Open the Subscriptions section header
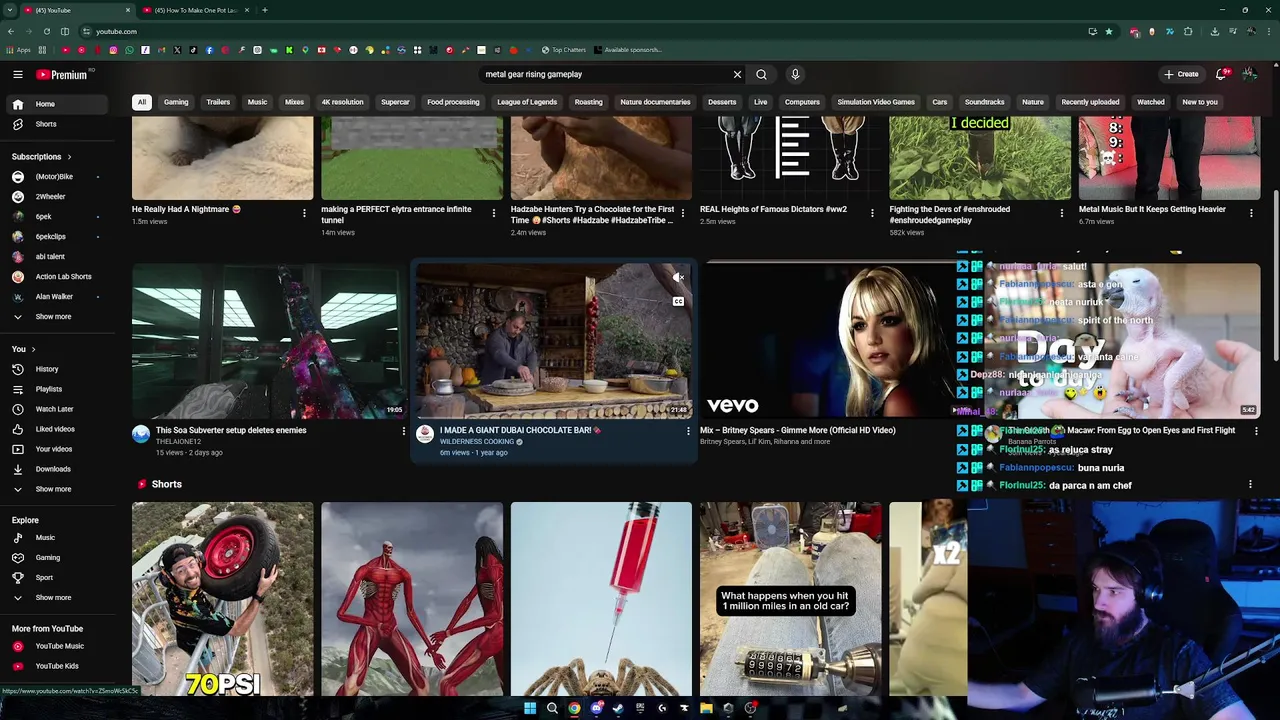Image resolution: width=1280 pixels, height=720 pixels. [x=41, y=157]
